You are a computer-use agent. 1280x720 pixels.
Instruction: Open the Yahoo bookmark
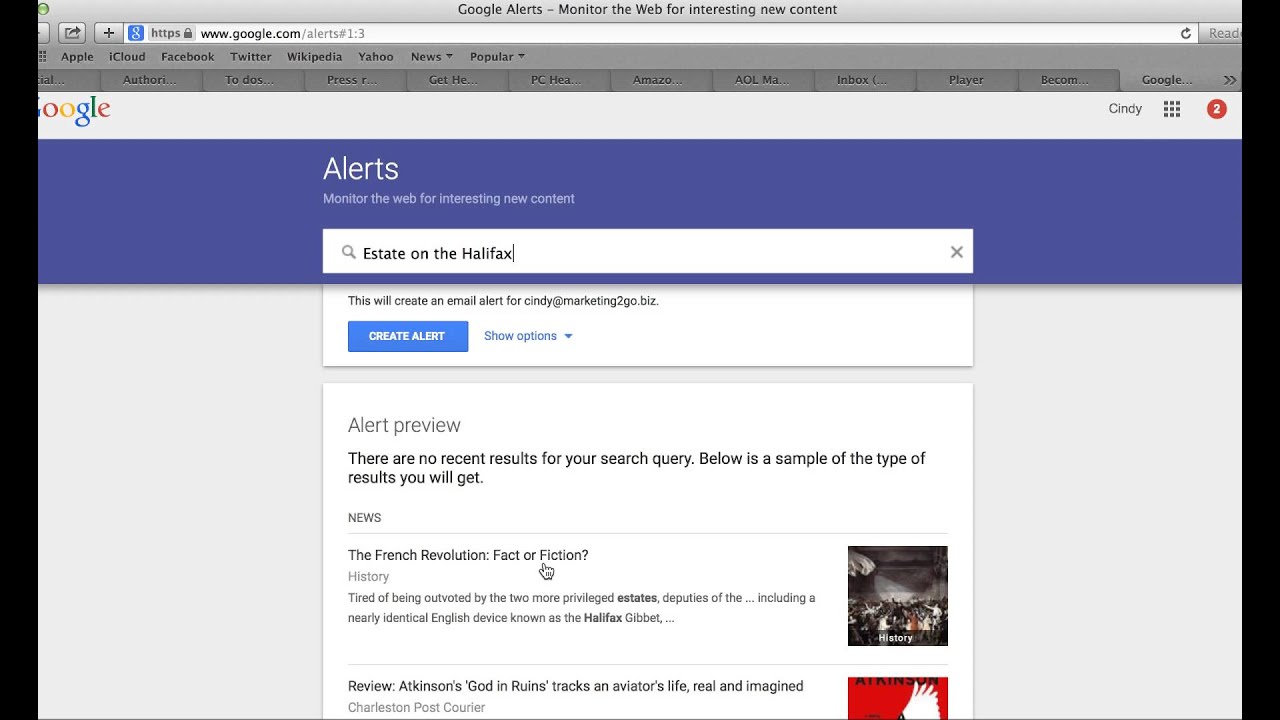[x=376, y=57]
